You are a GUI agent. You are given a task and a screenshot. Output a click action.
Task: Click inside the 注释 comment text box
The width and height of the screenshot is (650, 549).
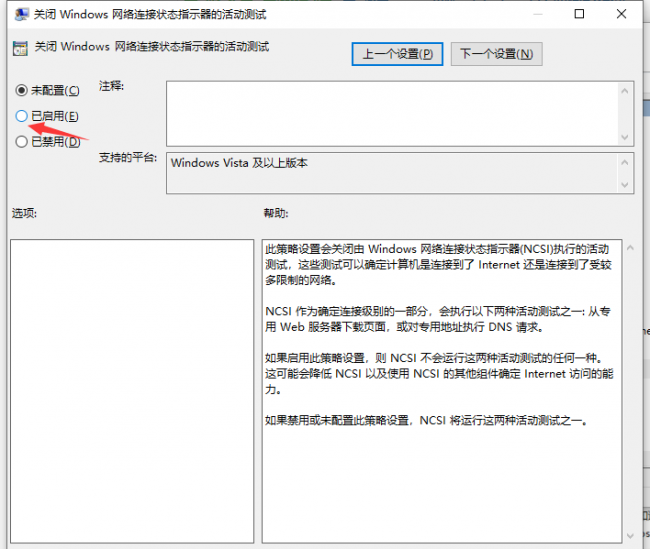392,114
